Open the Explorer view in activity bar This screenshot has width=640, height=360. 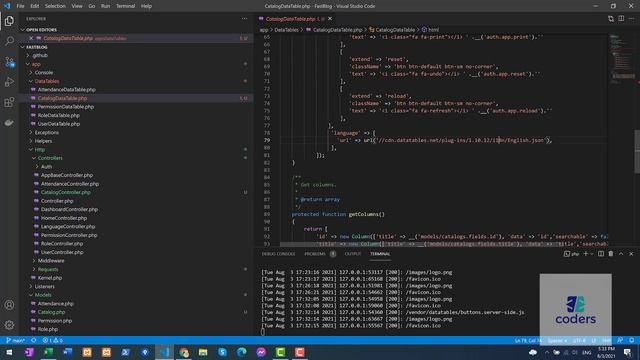pyautogui.click(x=9, y=21)
